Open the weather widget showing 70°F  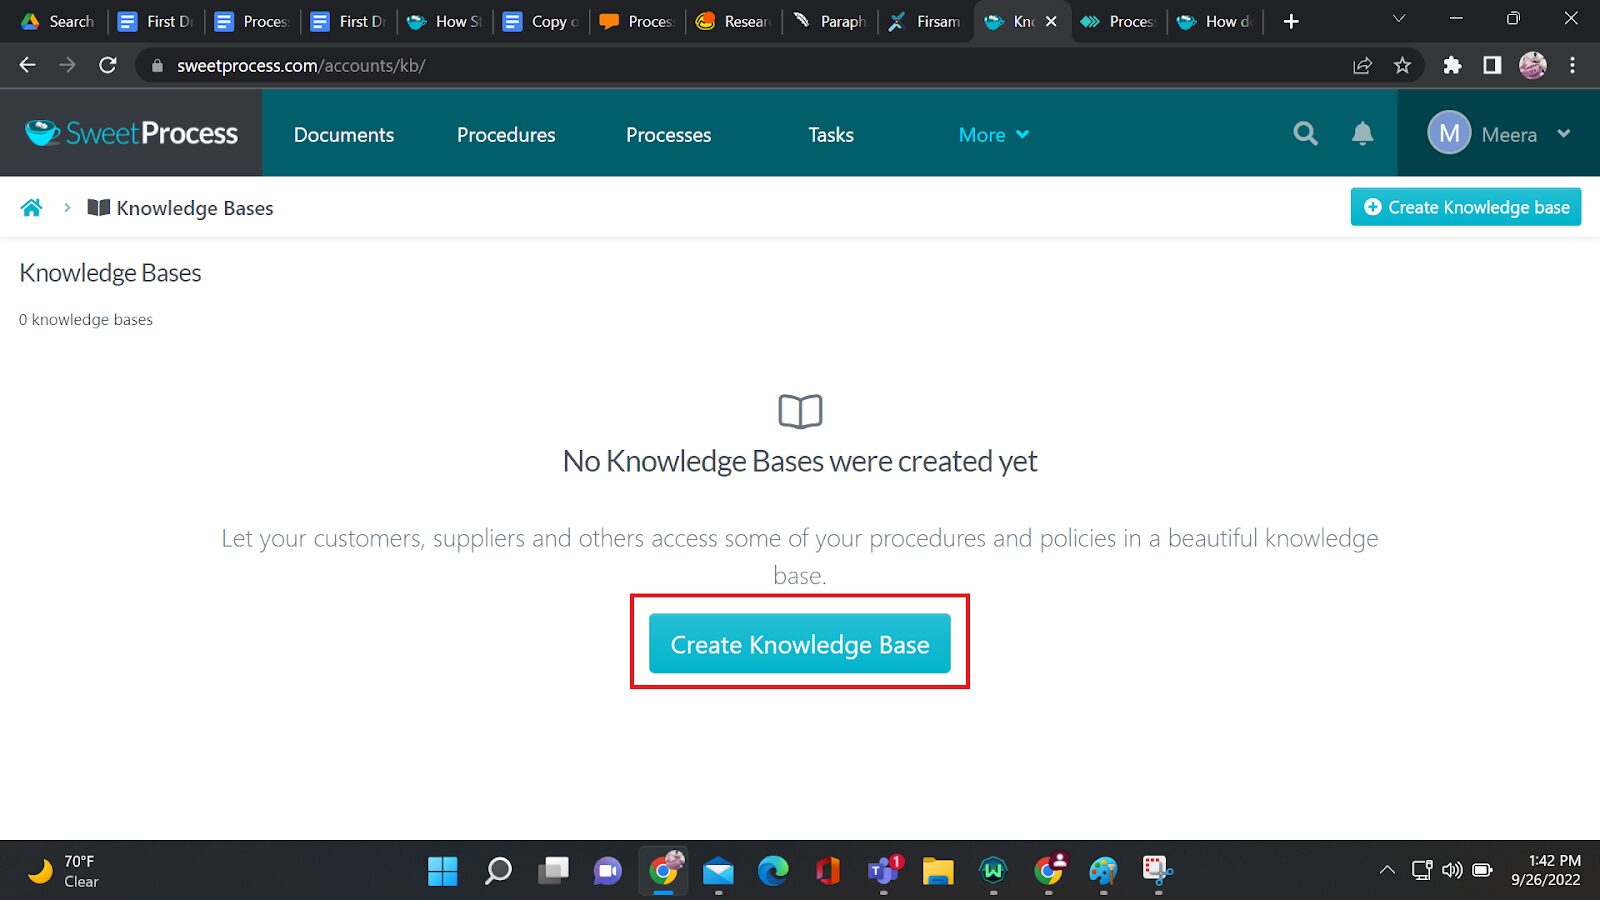point(64,871)
